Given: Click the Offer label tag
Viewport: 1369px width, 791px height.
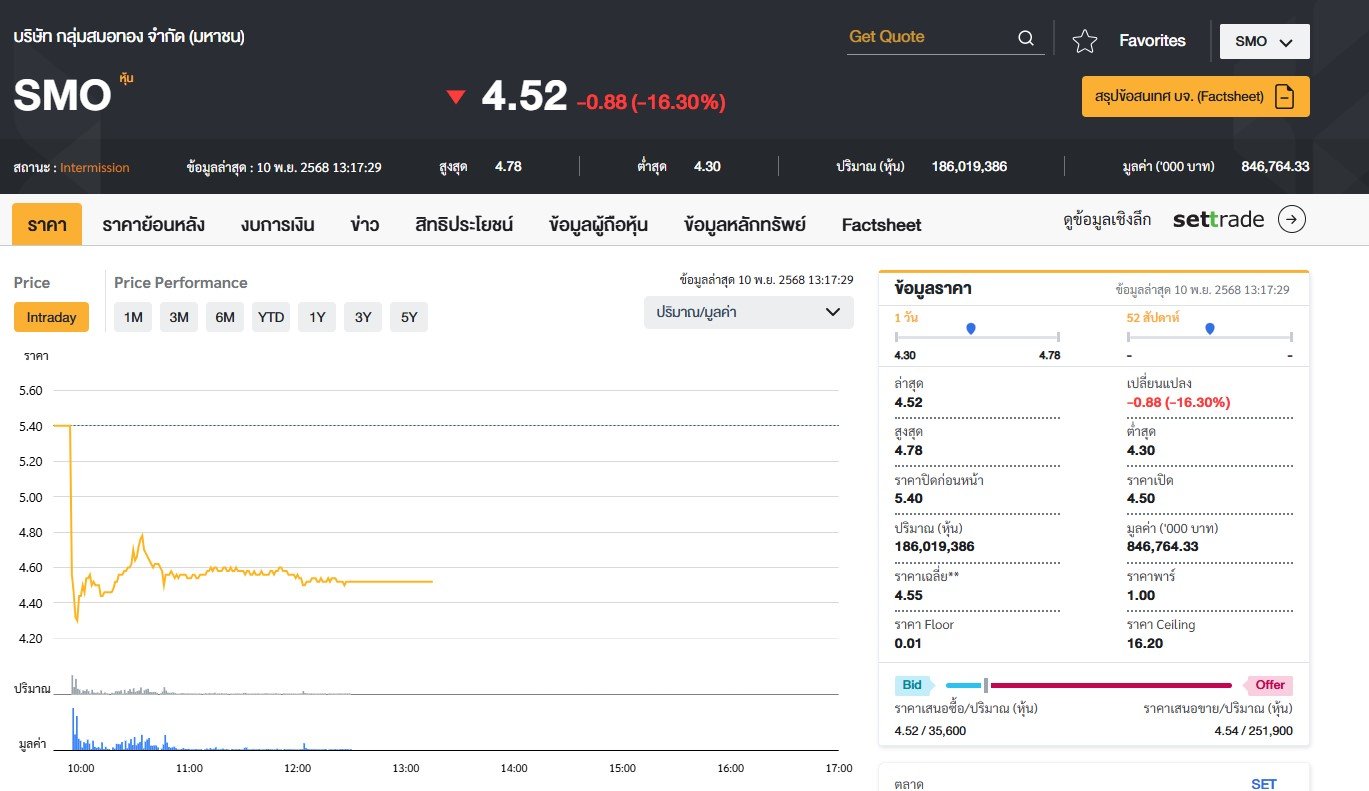Looking at the screenshot, I should (1270, 685).
